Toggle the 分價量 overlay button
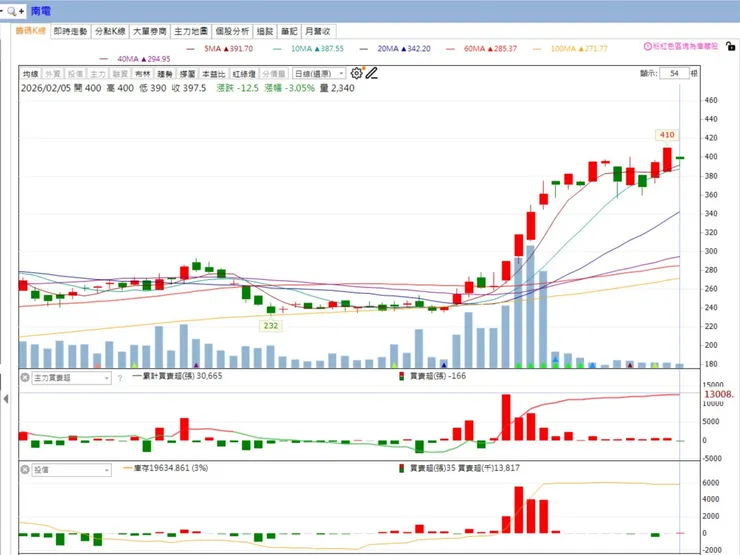Viewport: 740px width, 555px height. point(274,74)
